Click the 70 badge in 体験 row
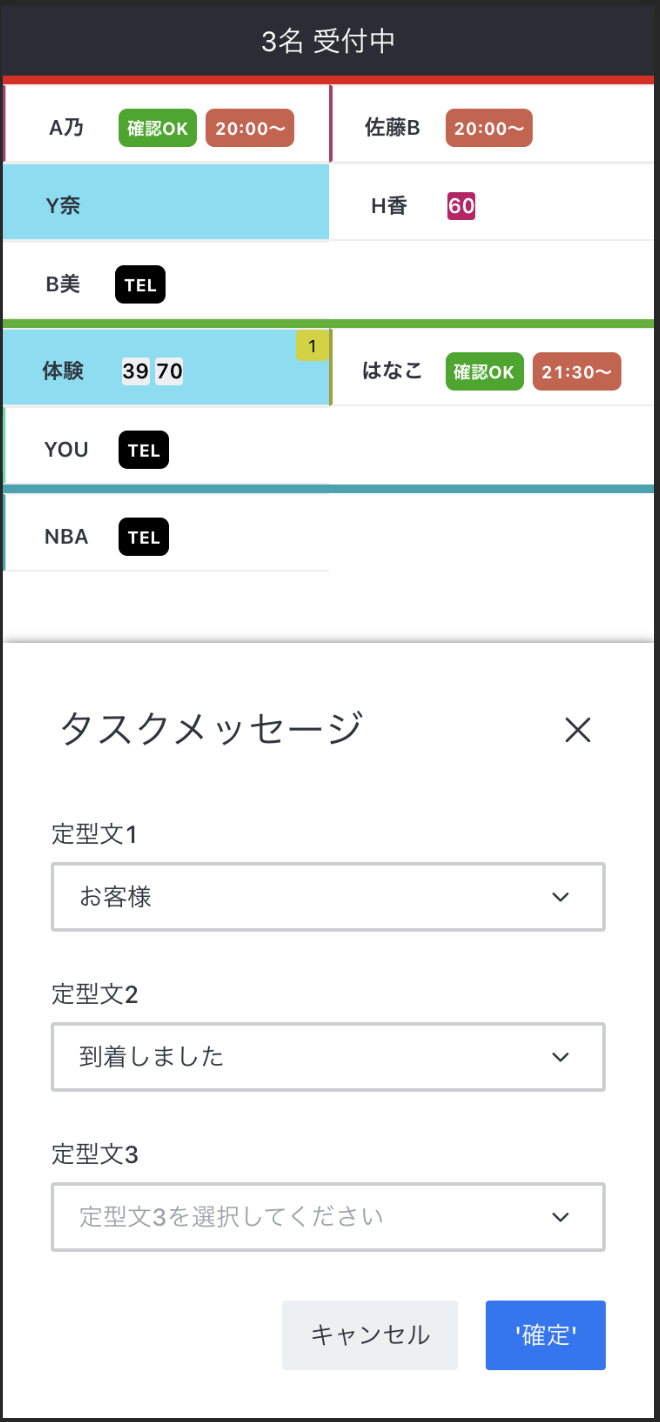Image resolution: width=660 pixels, height=1422 pixels. 170,372
